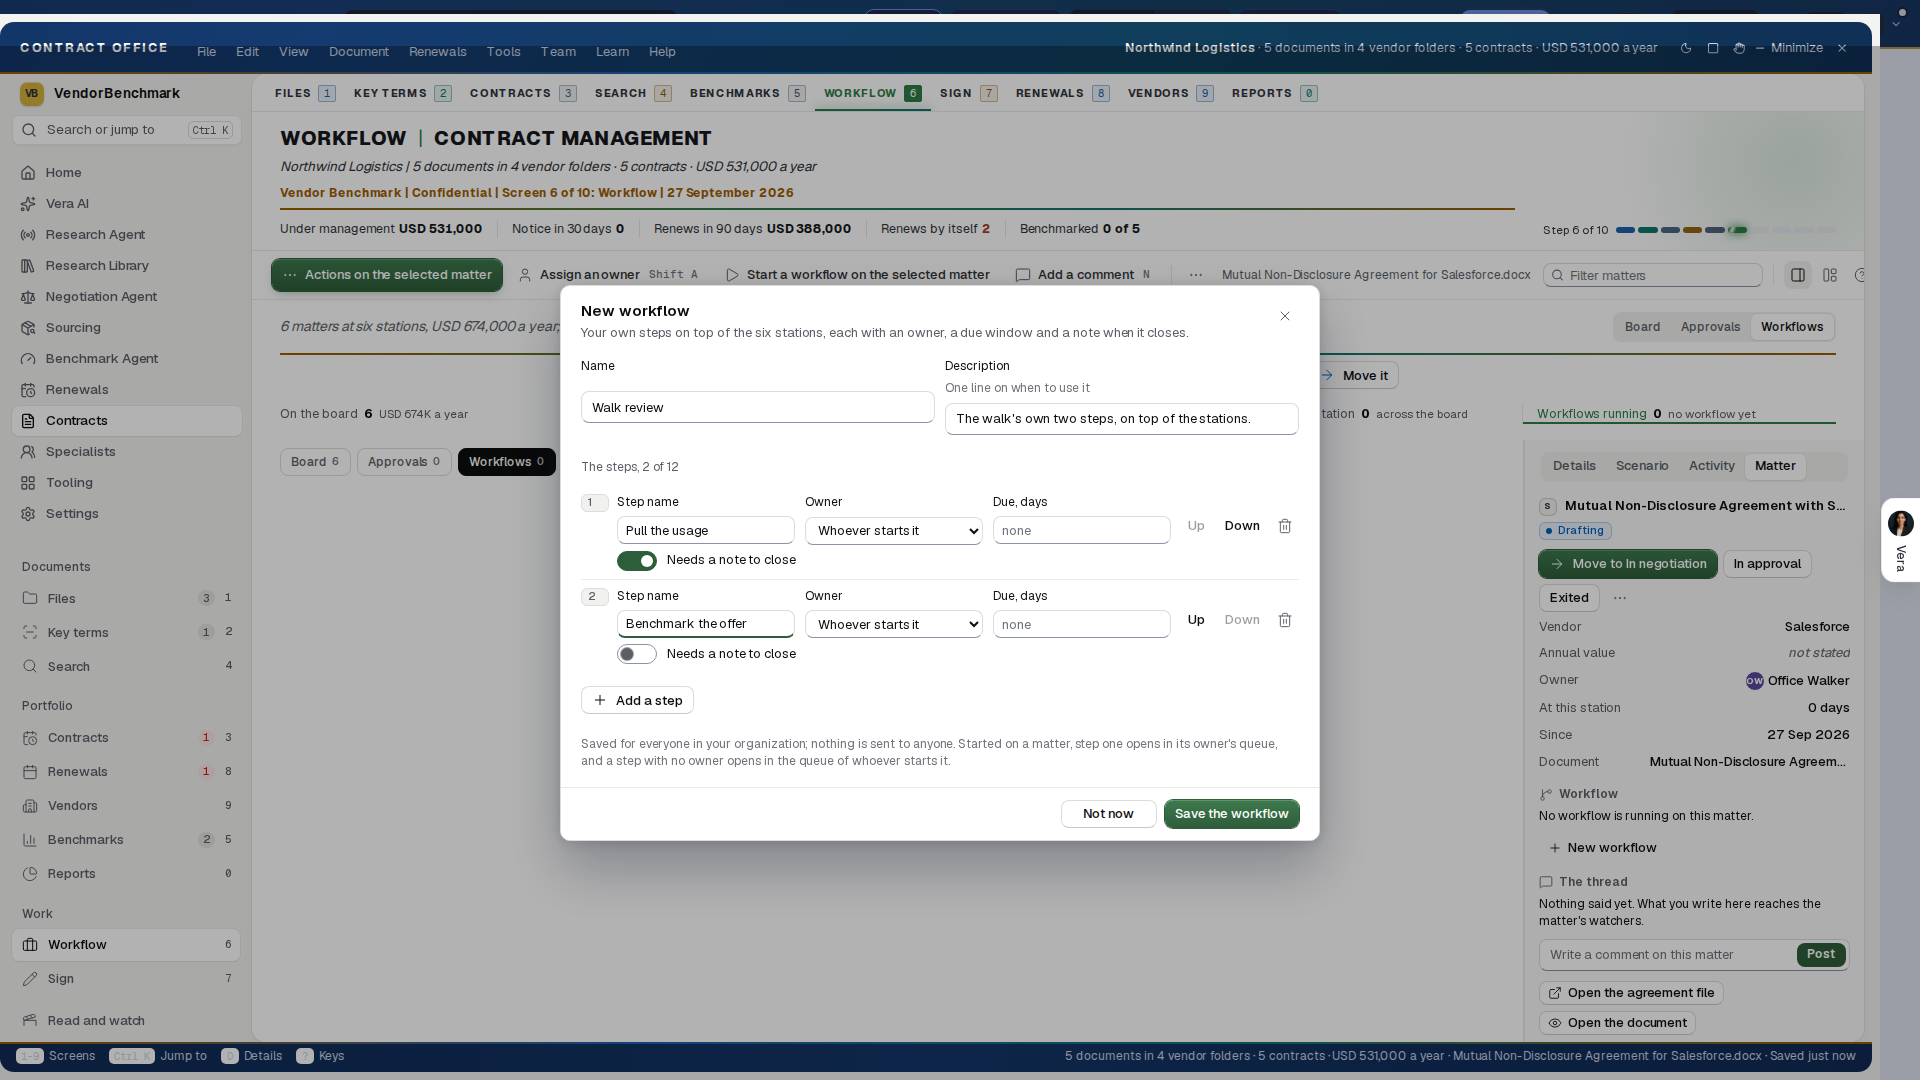Click the workflow Name field

click(x=757, y=407)
